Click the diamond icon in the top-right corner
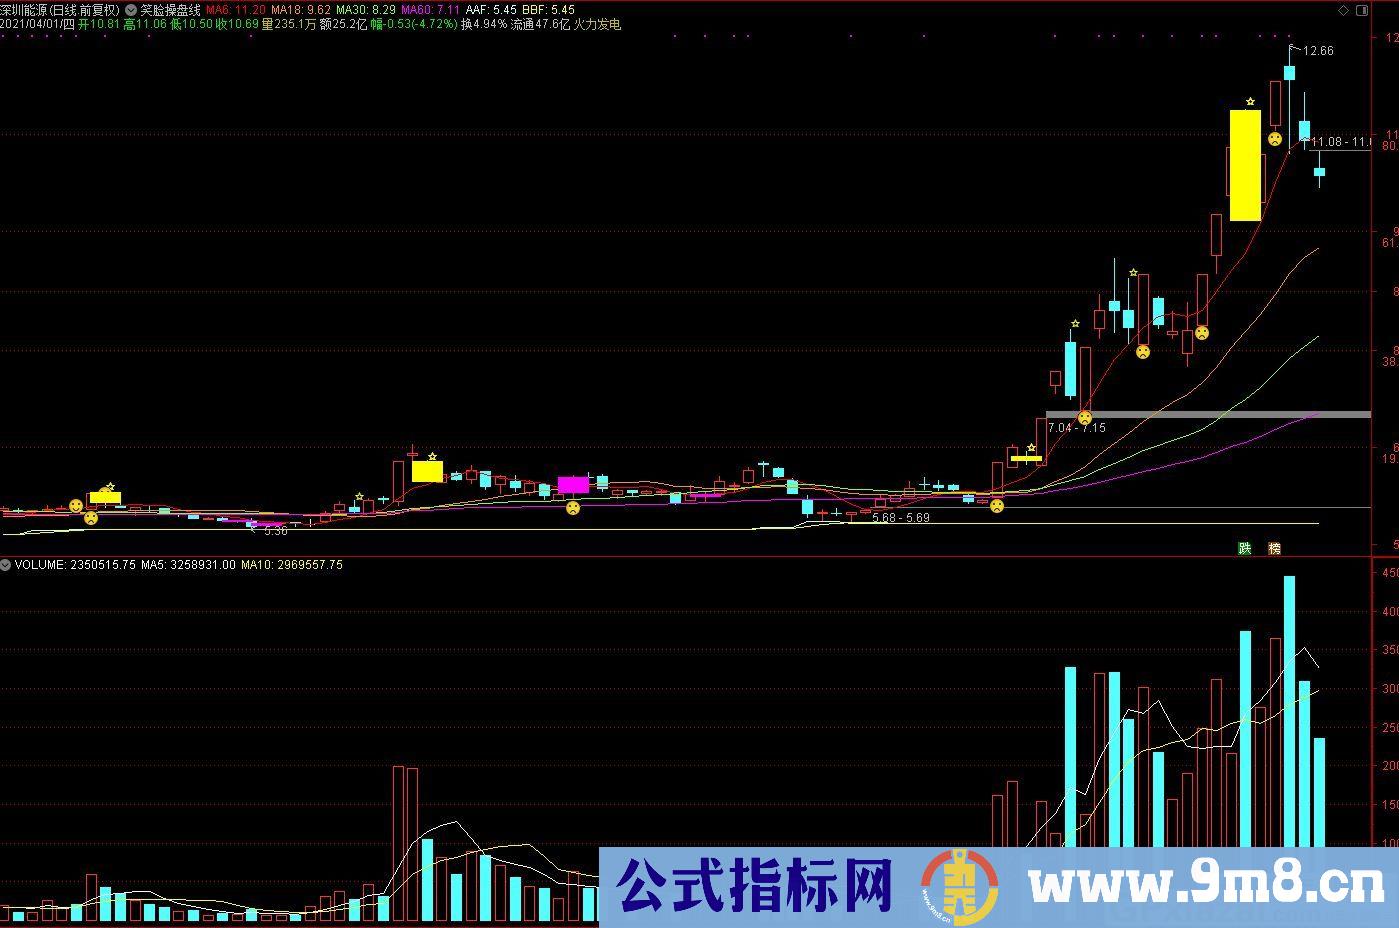1399x928 pixels. pyautogui.click(x=1343, y=10)
